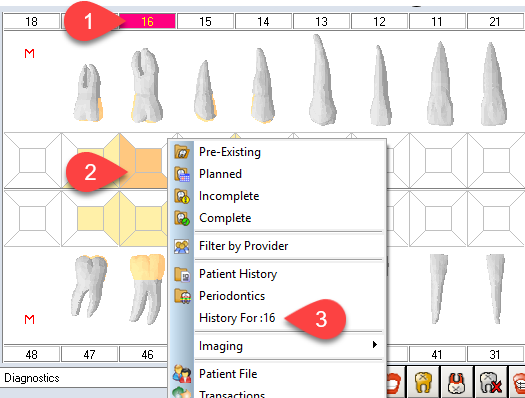Click the tooth 13 canine image

[x=321, y=80]
